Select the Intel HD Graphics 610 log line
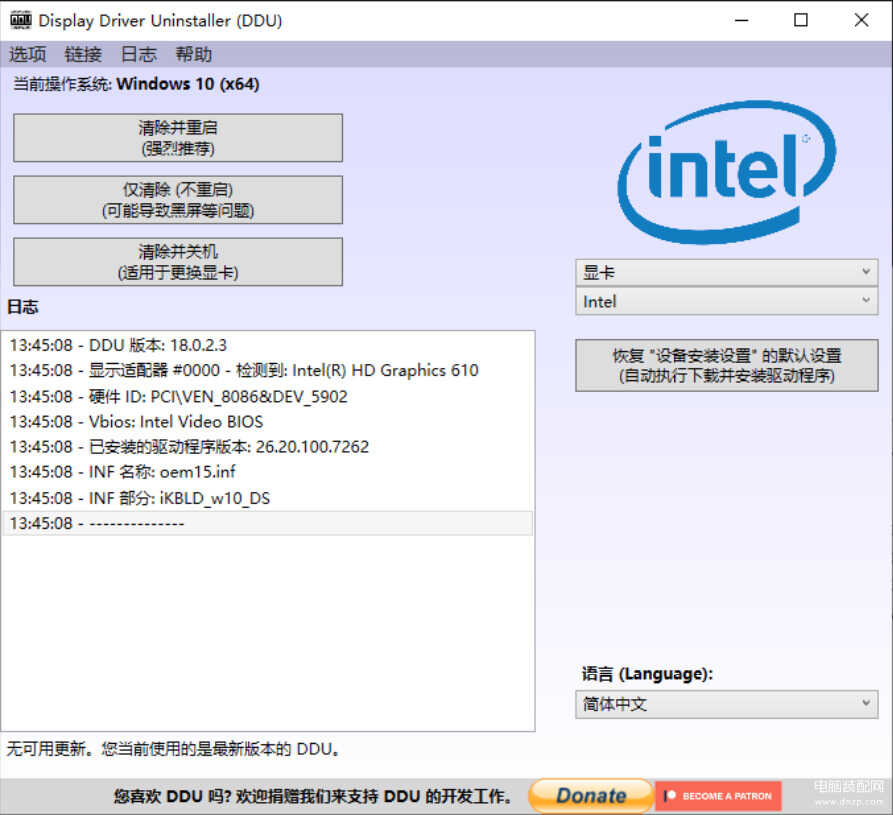Viewport: 894px width, 815px height. (x=244, y=370)
